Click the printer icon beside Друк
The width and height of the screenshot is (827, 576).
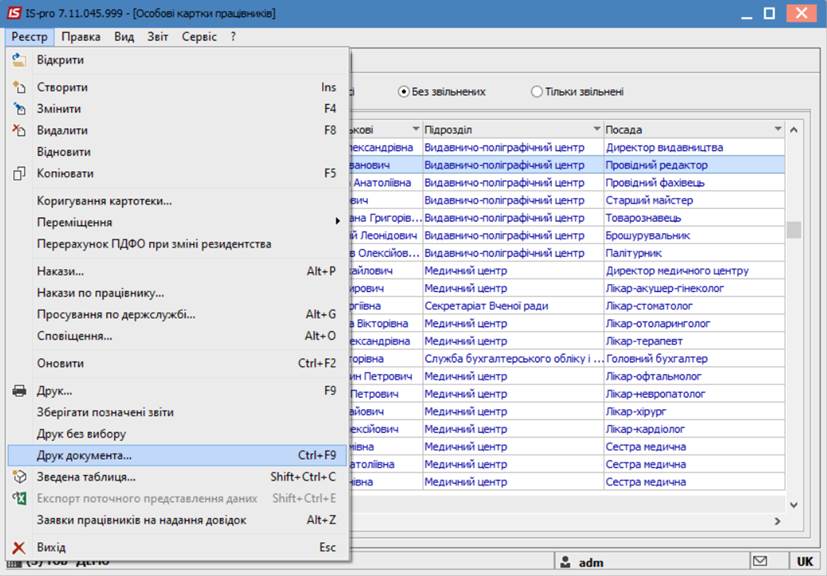pos(19,391)
